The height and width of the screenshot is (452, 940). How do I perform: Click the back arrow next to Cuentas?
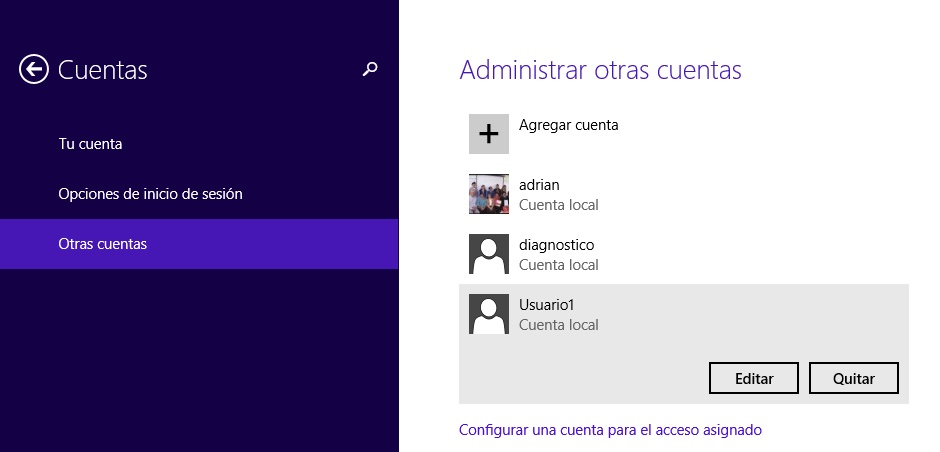coord(34,69)
